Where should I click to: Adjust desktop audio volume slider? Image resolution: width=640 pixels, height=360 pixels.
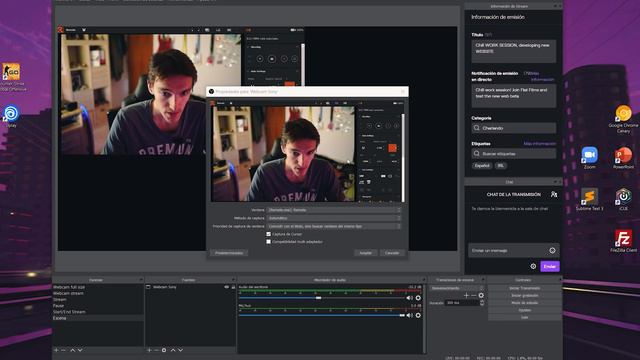pyautogui.click(x=318, y=298)
